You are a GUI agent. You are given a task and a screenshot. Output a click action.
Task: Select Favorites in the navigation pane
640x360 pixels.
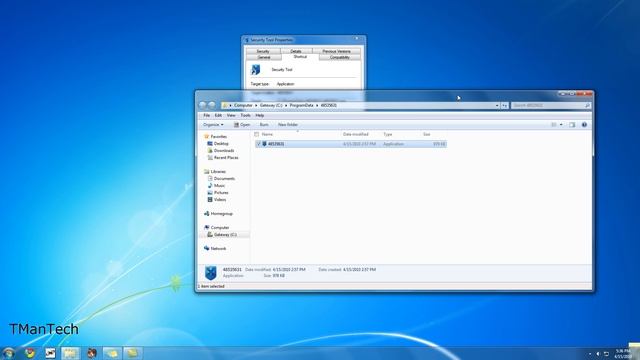click(216, 136)
